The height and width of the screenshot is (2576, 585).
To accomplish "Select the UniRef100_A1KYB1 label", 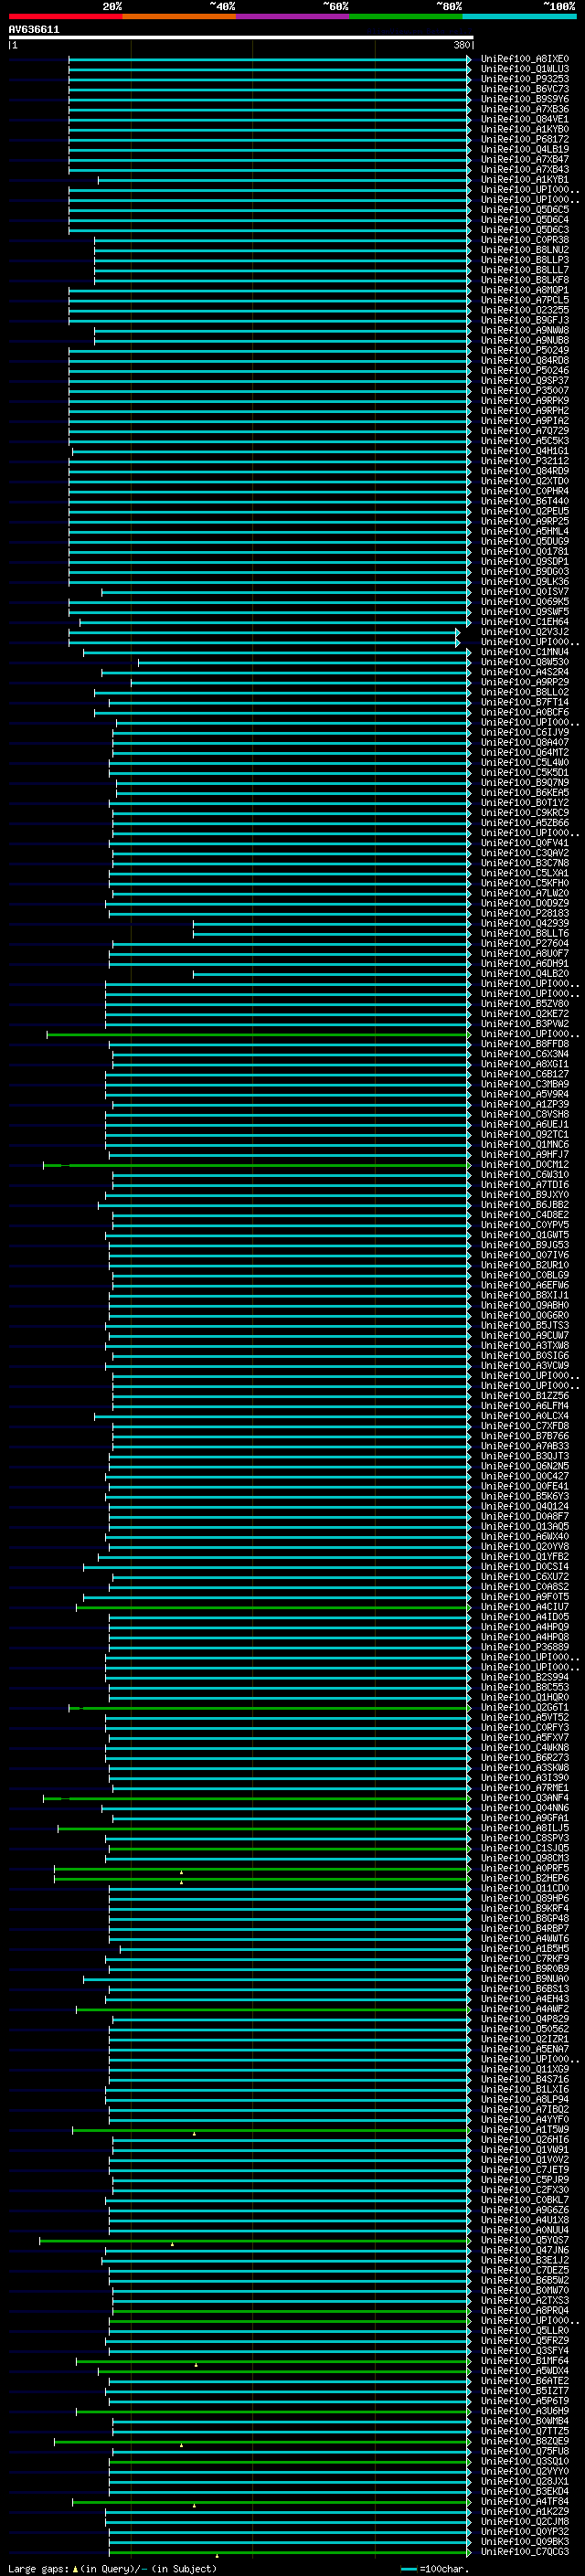I will (524, 180).
